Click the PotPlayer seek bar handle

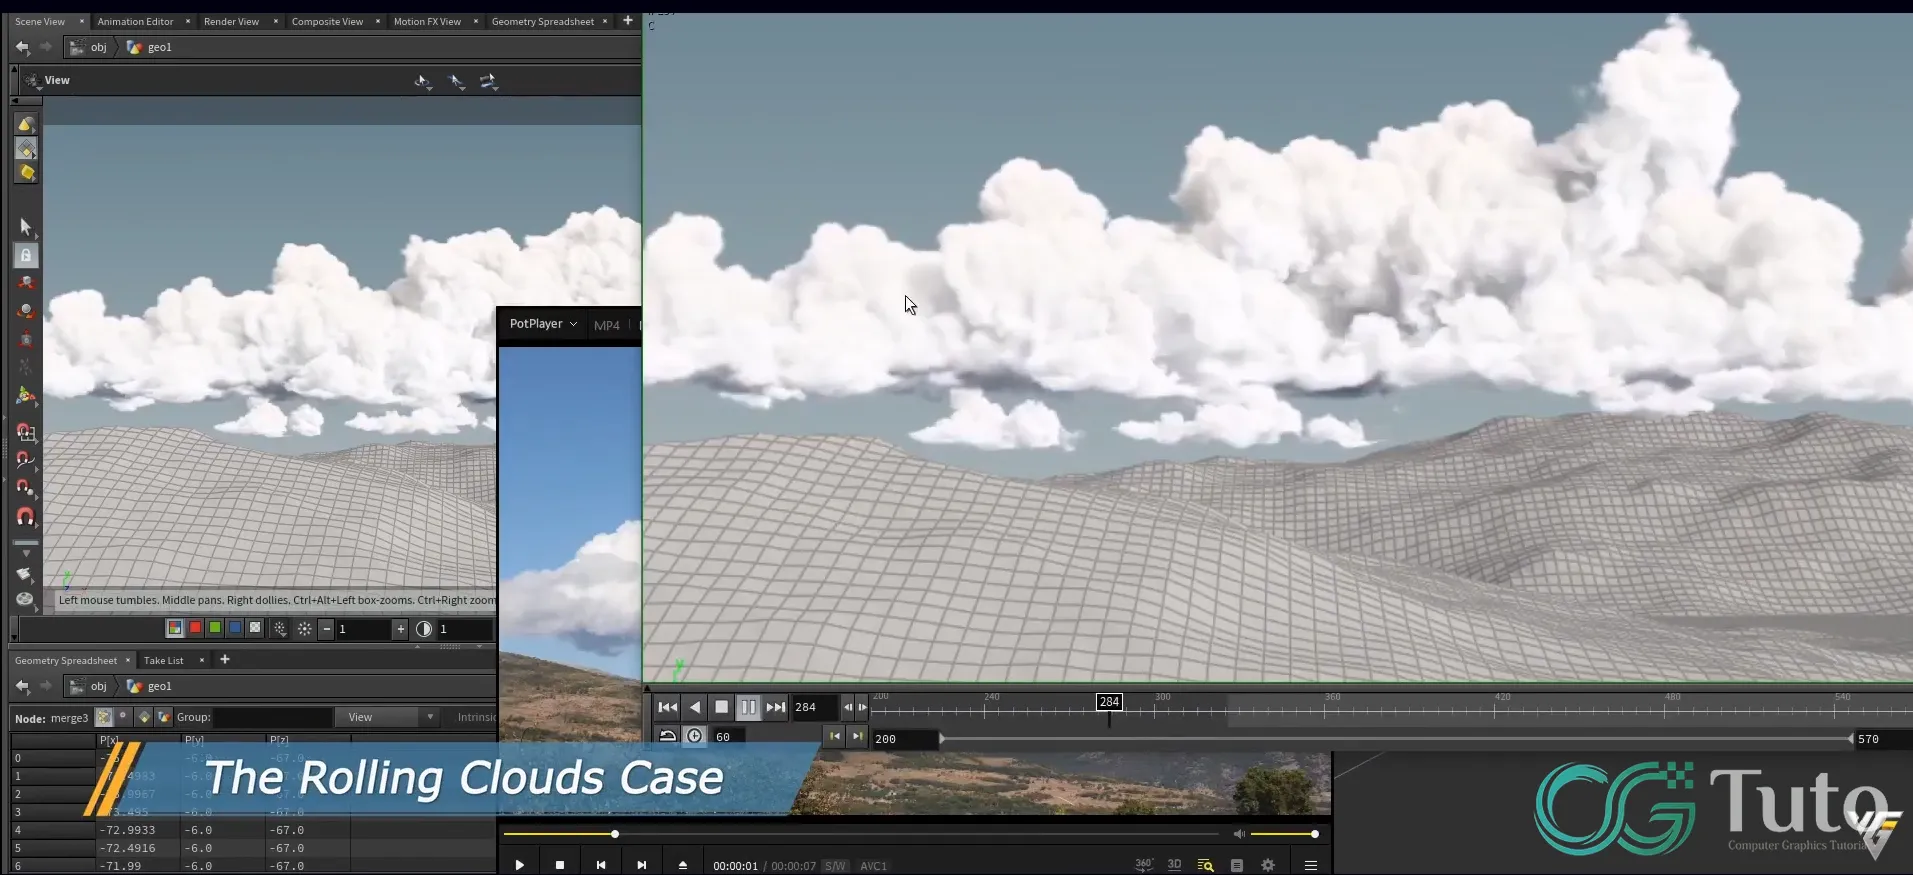tap(615, 834)
